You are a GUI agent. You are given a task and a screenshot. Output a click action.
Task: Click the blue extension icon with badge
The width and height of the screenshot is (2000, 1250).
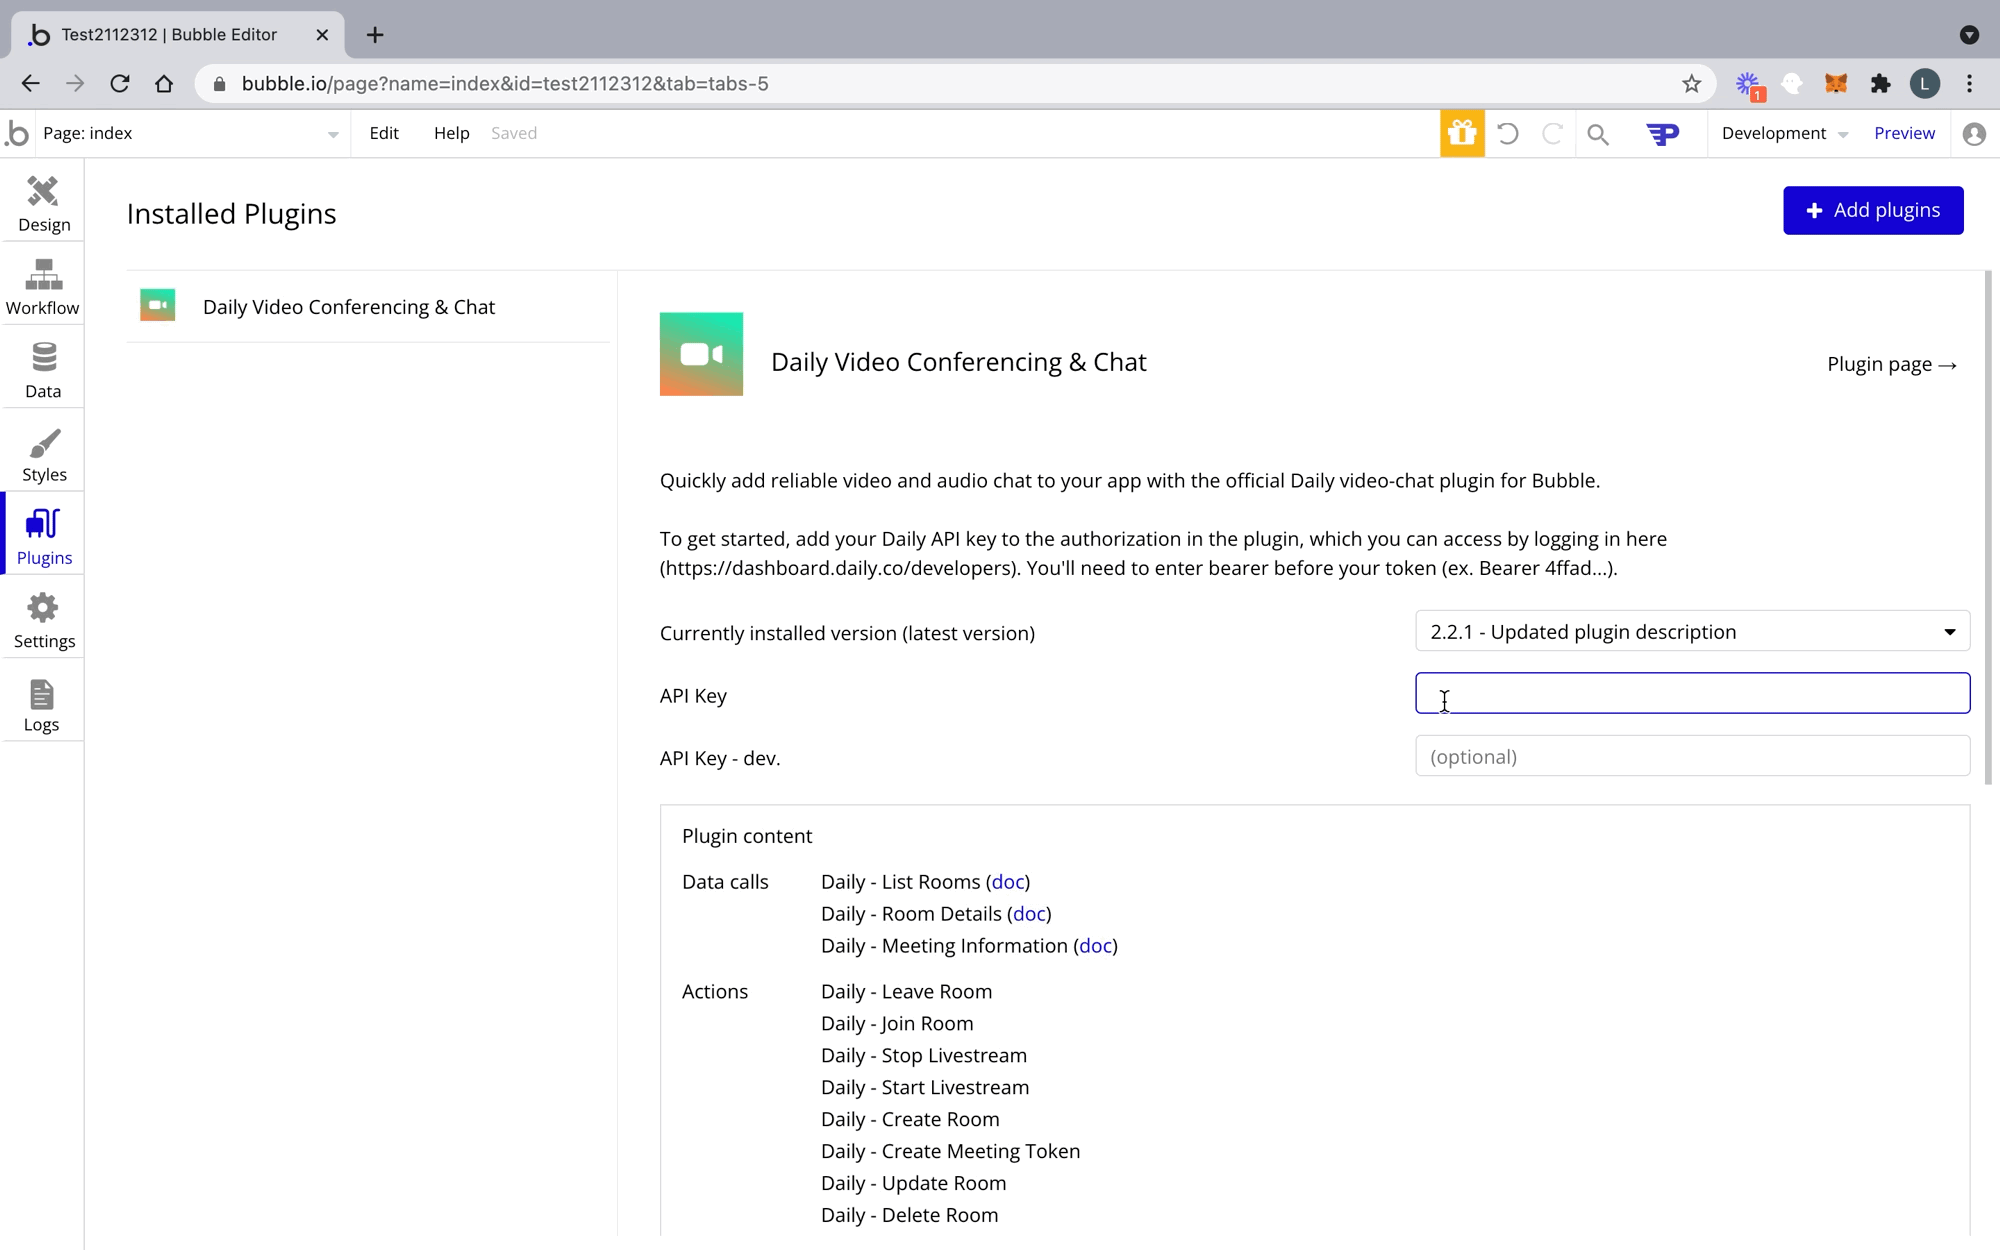coord(1749,85)
